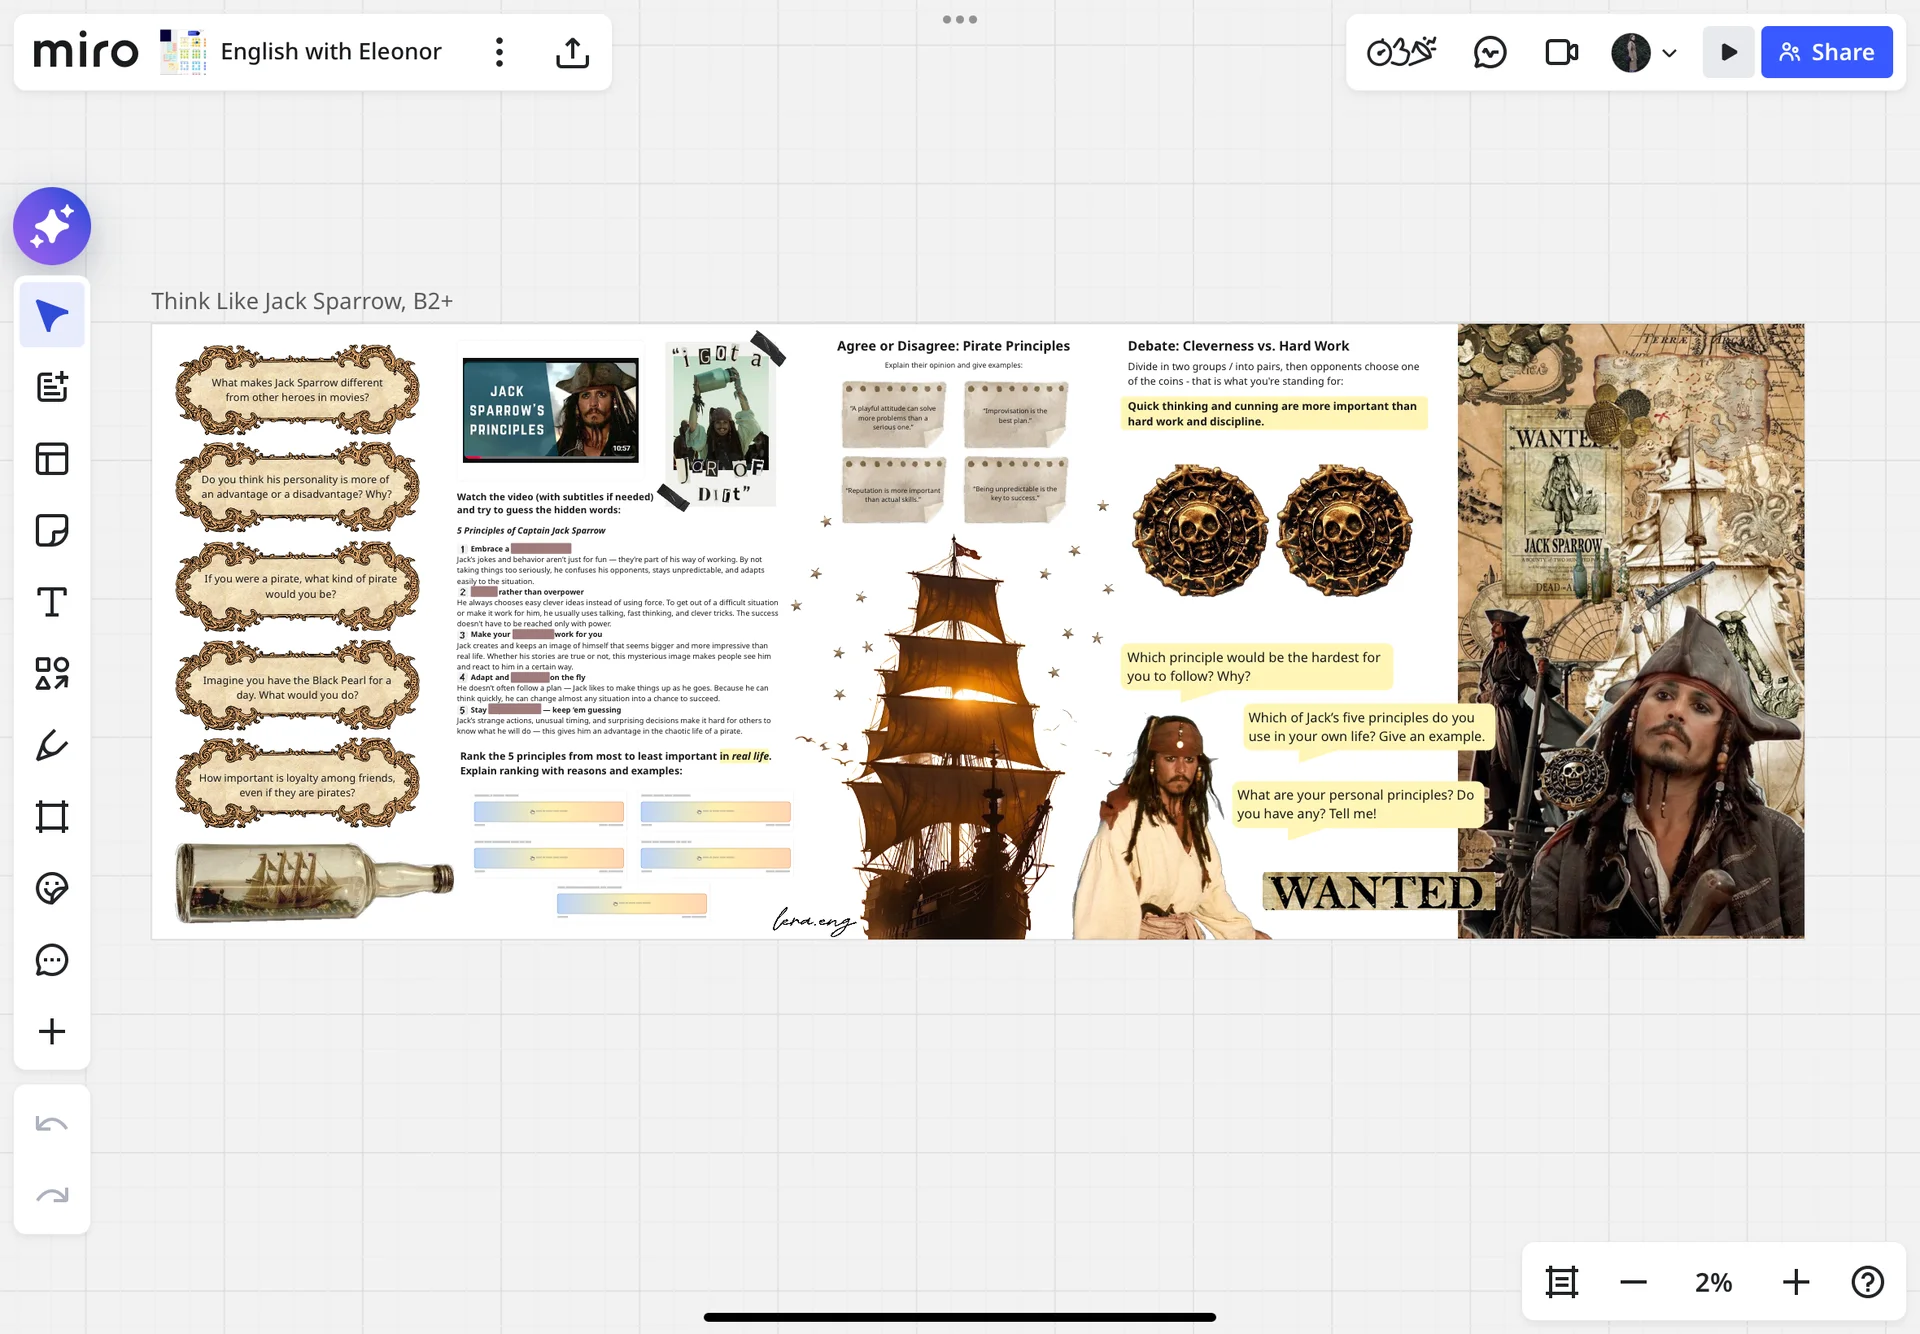
Task: Select the 'Rank the 5 principles' instruction text
Action: [616, 763]
